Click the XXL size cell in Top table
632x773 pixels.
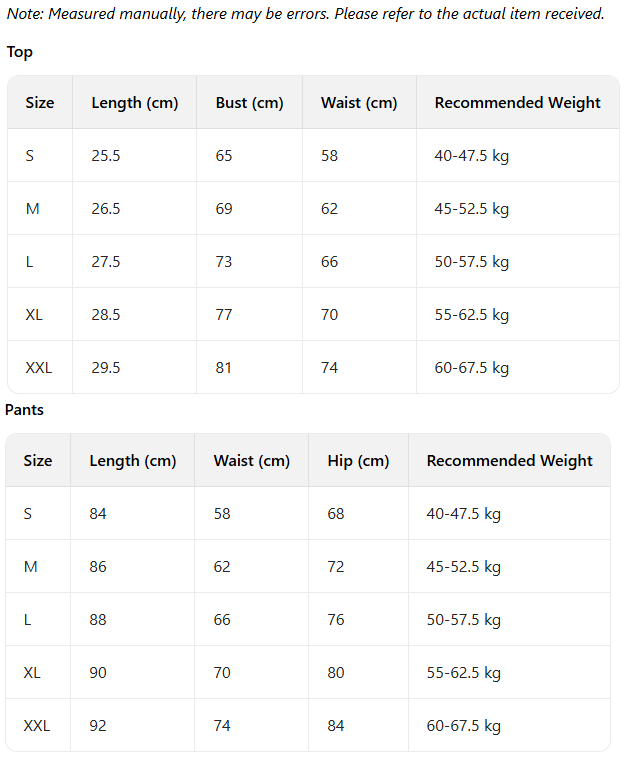click(x=39, y=368)
